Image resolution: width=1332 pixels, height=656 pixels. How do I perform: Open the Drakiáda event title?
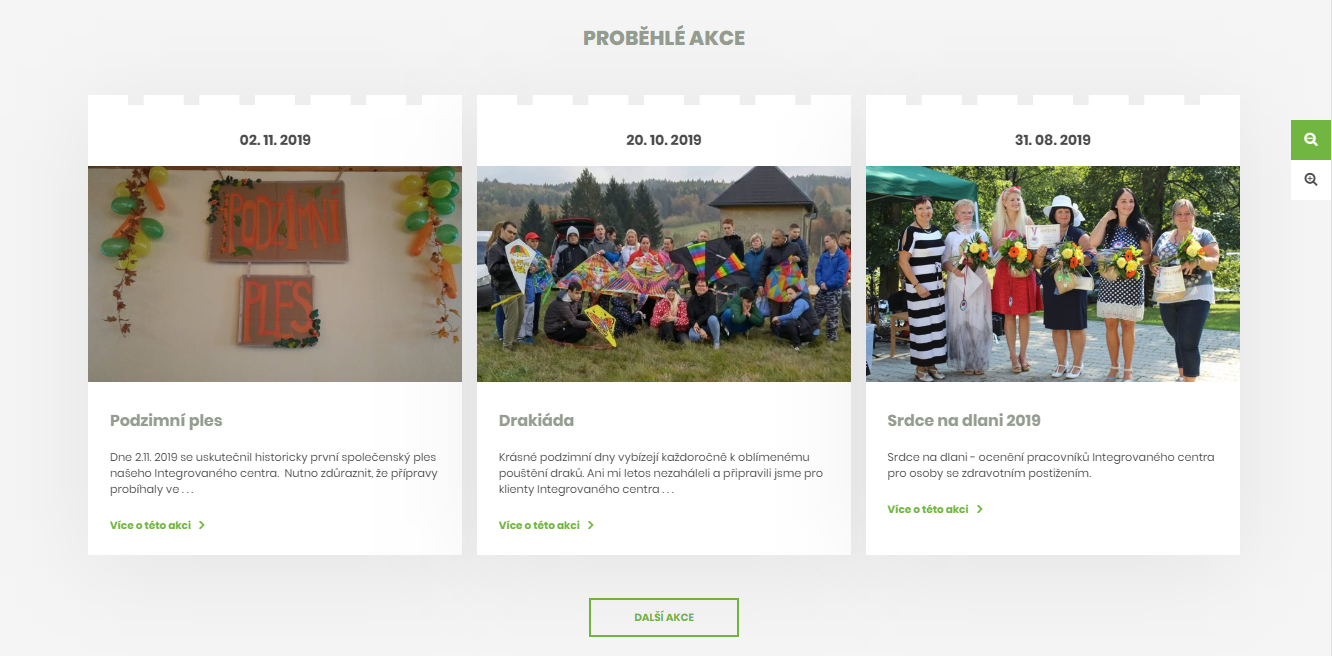pos(536,420)
